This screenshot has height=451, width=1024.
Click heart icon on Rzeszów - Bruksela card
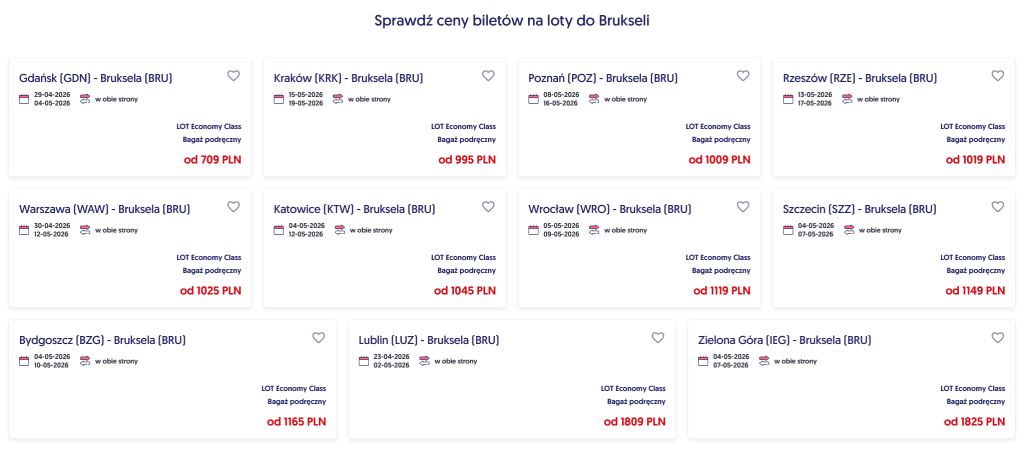[997, 76]
